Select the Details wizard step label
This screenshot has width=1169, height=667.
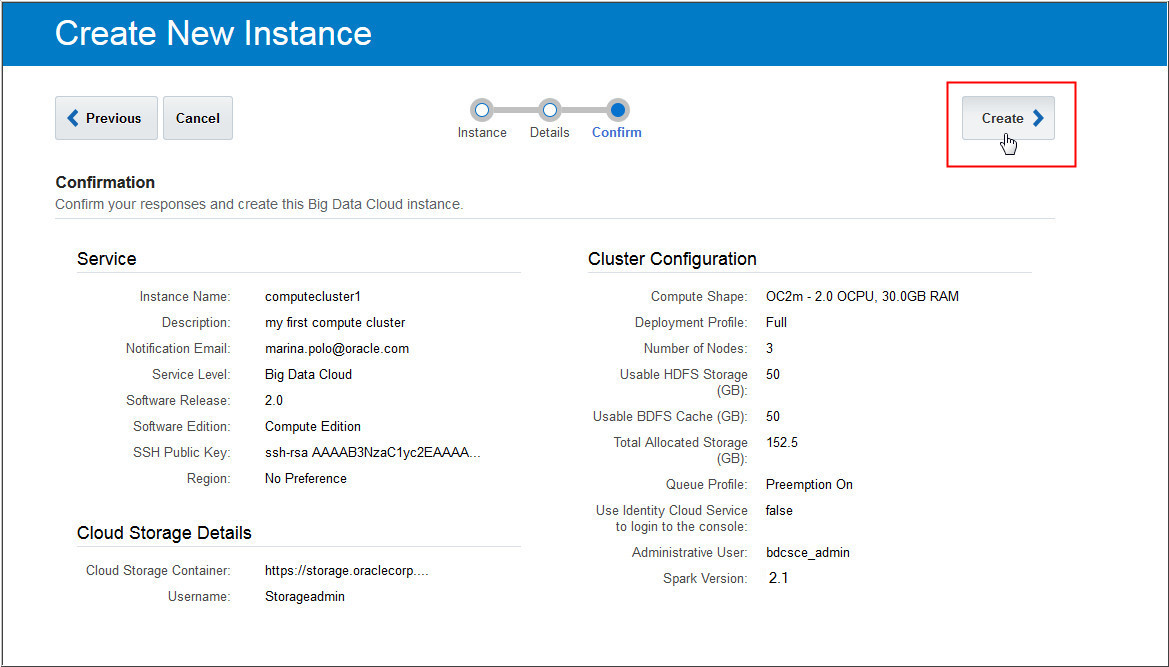tap(550, 132)
